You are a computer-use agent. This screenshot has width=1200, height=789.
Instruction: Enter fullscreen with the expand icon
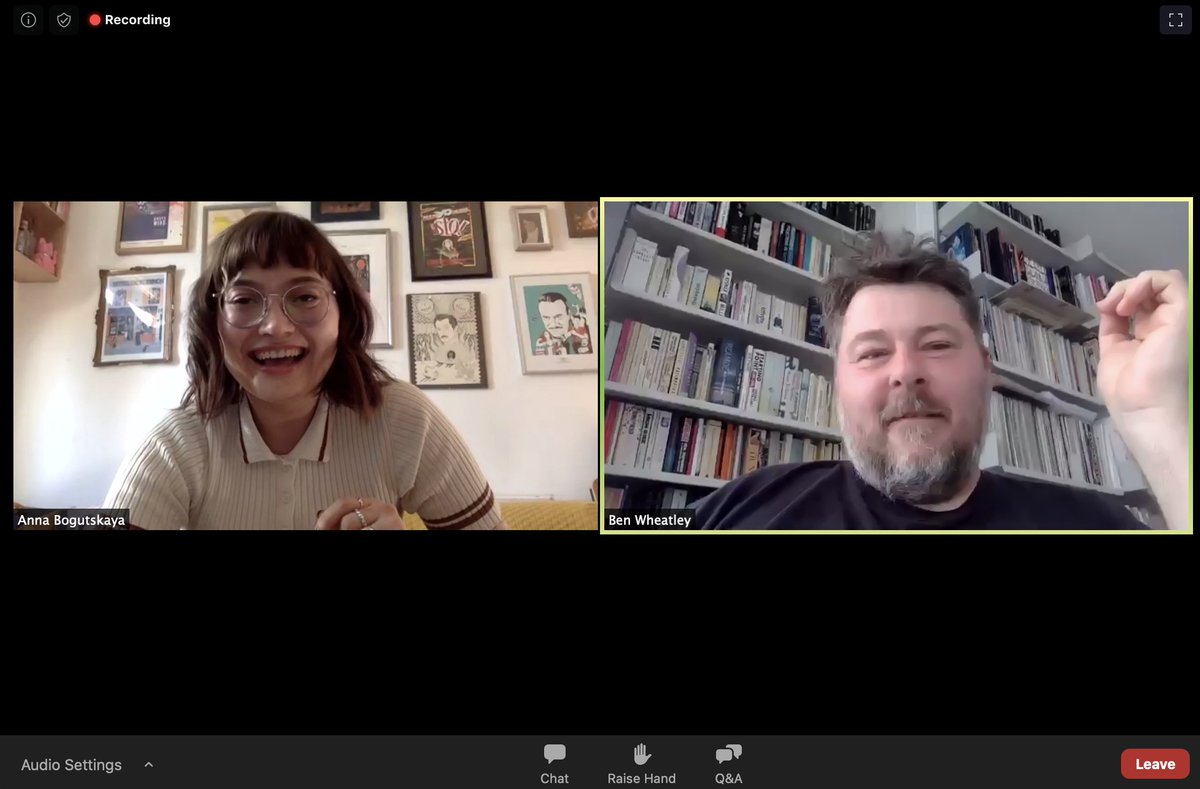(x=1176, y=19)
